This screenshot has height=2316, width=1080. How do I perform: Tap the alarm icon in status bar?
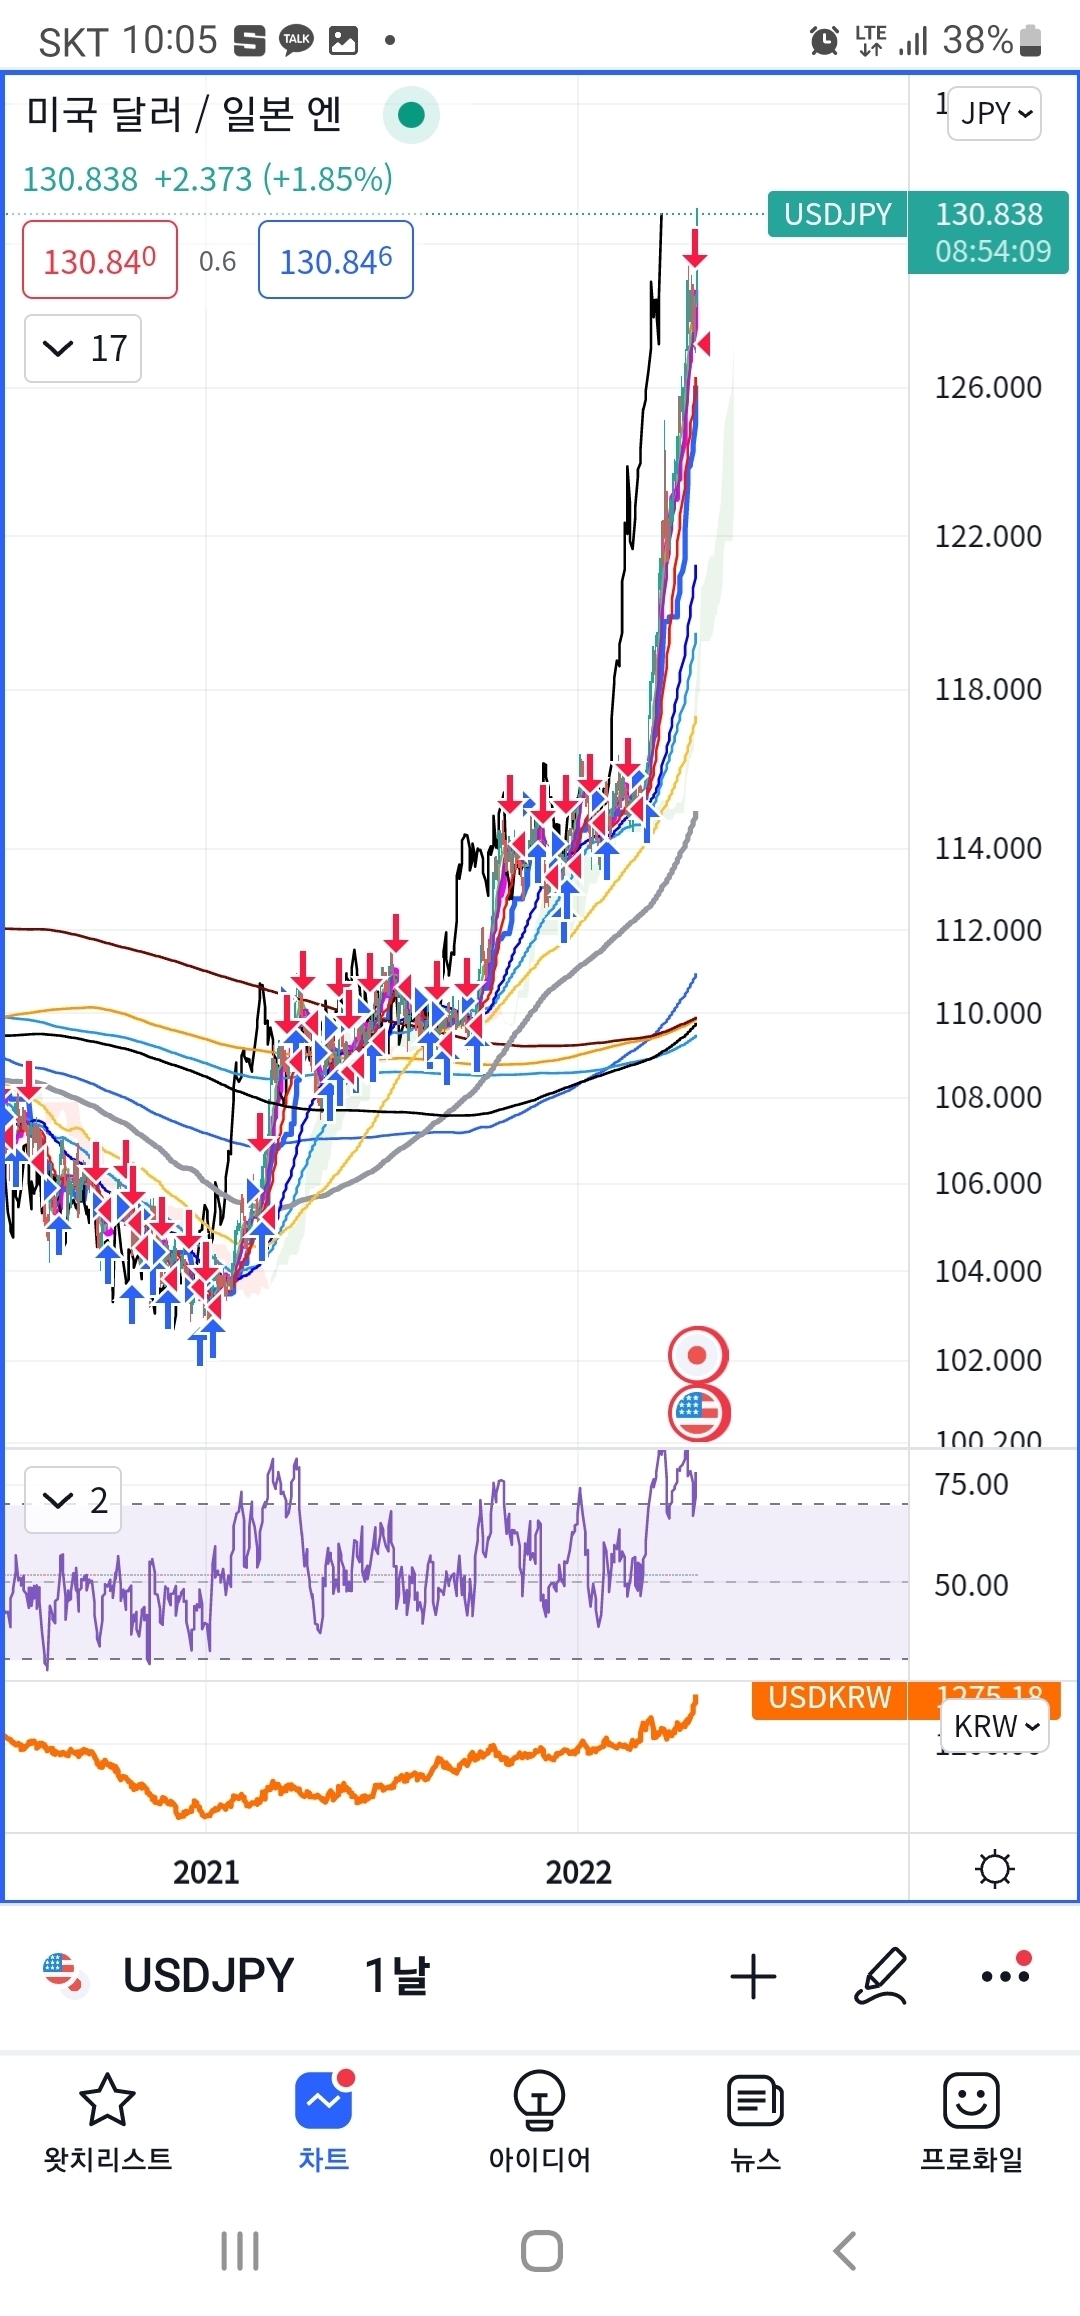pos(824,41)
